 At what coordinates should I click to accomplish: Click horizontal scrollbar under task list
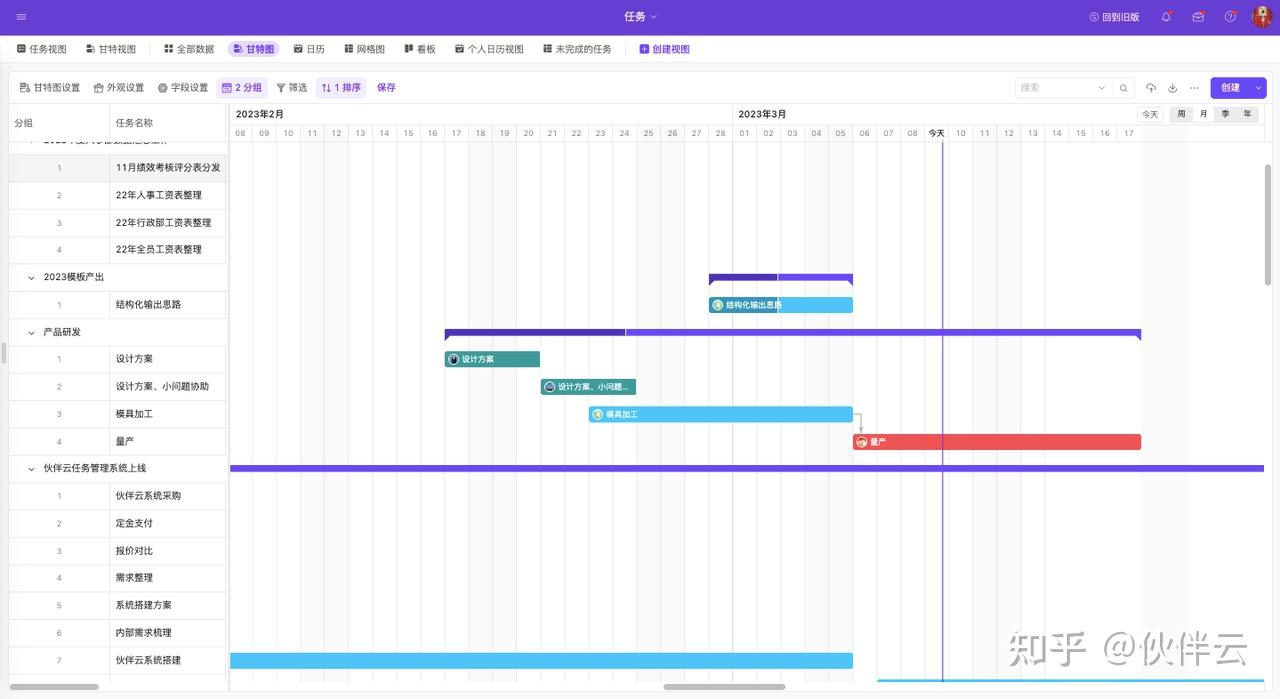click(54, 687)
